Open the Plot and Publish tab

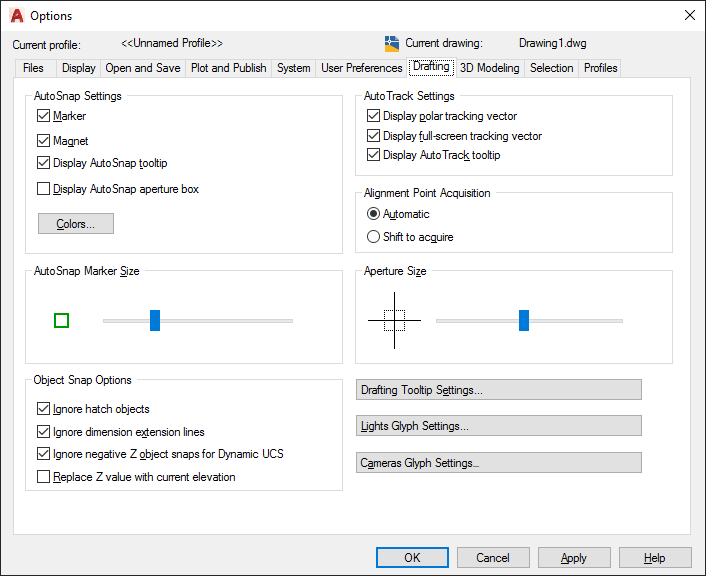pos(228,68)
